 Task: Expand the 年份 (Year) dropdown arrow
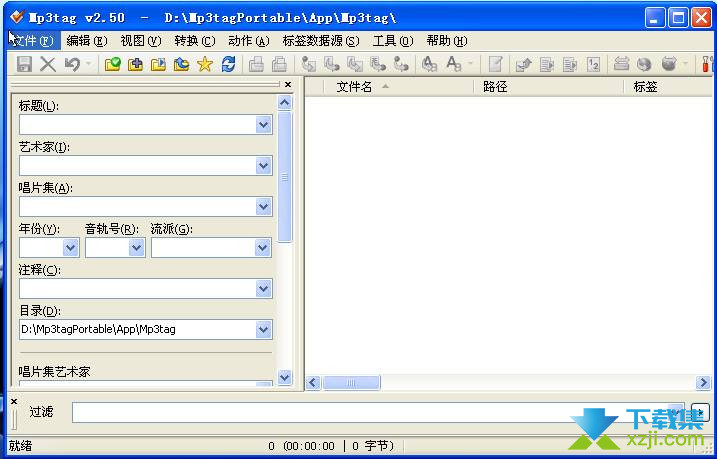(x=70, y=248)
